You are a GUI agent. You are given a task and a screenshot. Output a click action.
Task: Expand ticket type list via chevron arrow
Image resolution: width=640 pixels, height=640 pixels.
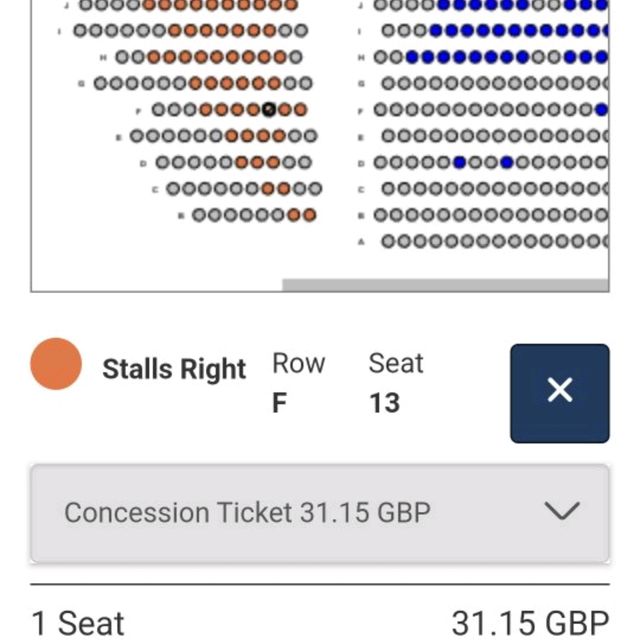(x=562, y=511)
